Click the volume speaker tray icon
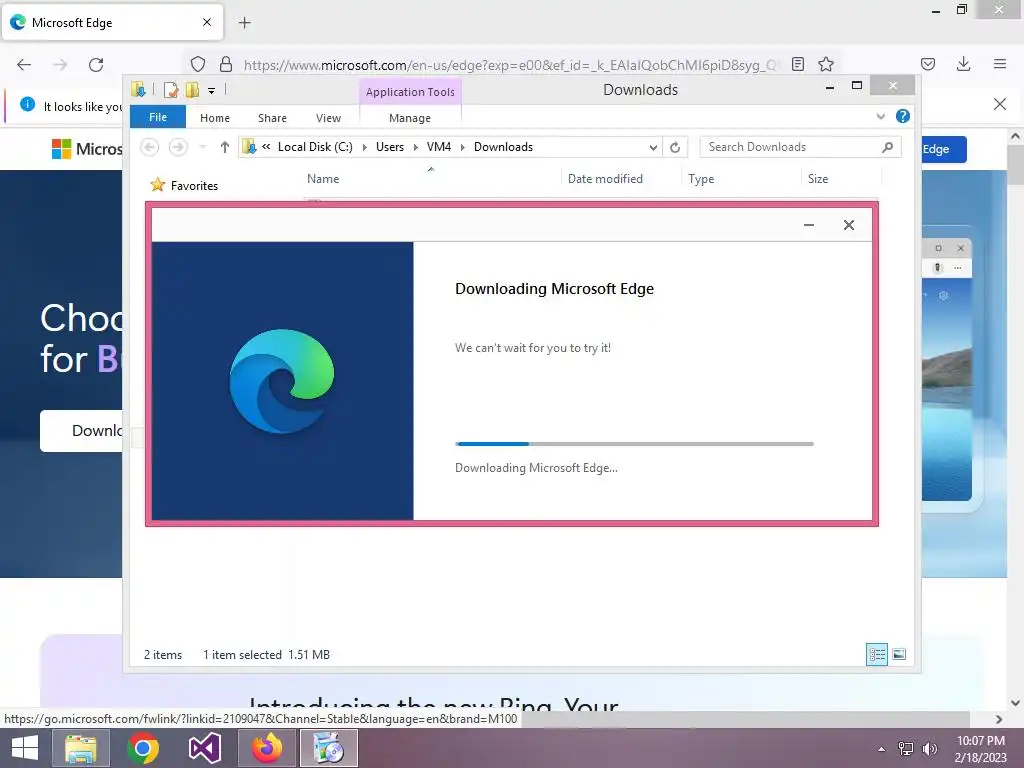Screen dimensions: 1024x768 [x=929, y=749]
